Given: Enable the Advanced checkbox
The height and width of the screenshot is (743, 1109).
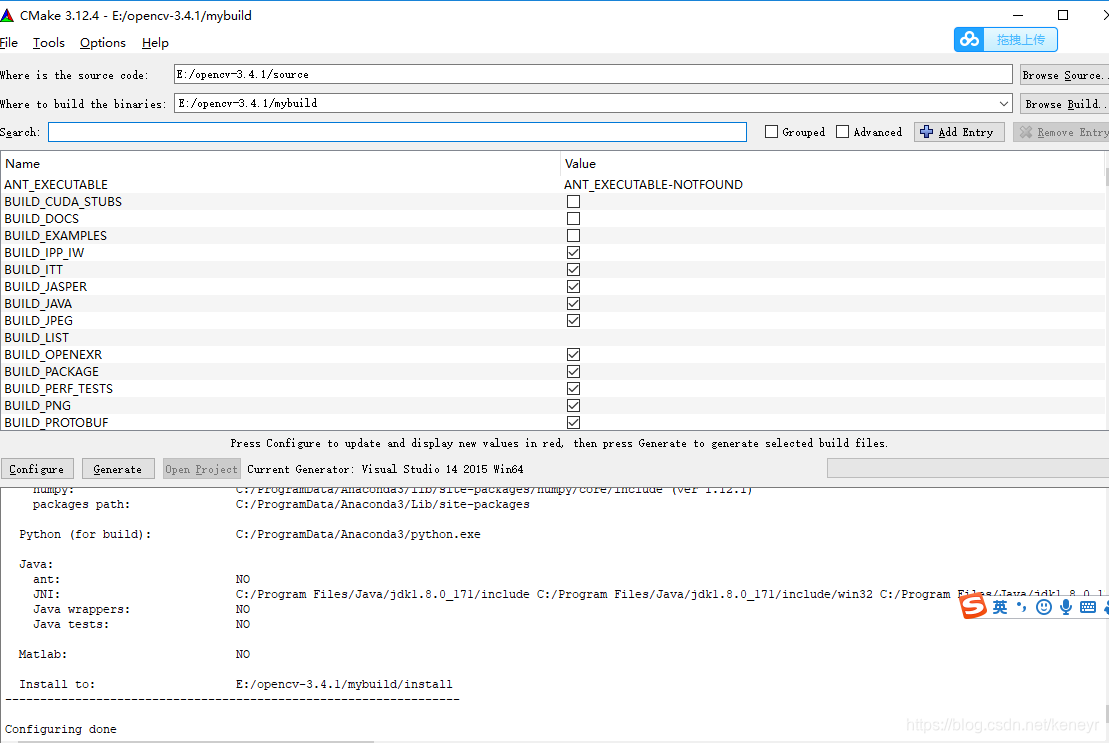Looking at the screenshot, I should [842, 131].
